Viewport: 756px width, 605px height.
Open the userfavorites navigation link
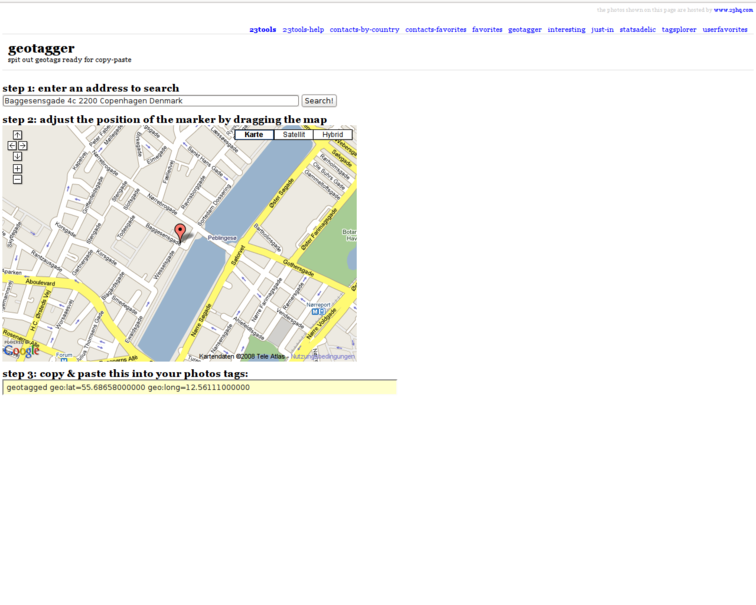[x=725, y=29]
